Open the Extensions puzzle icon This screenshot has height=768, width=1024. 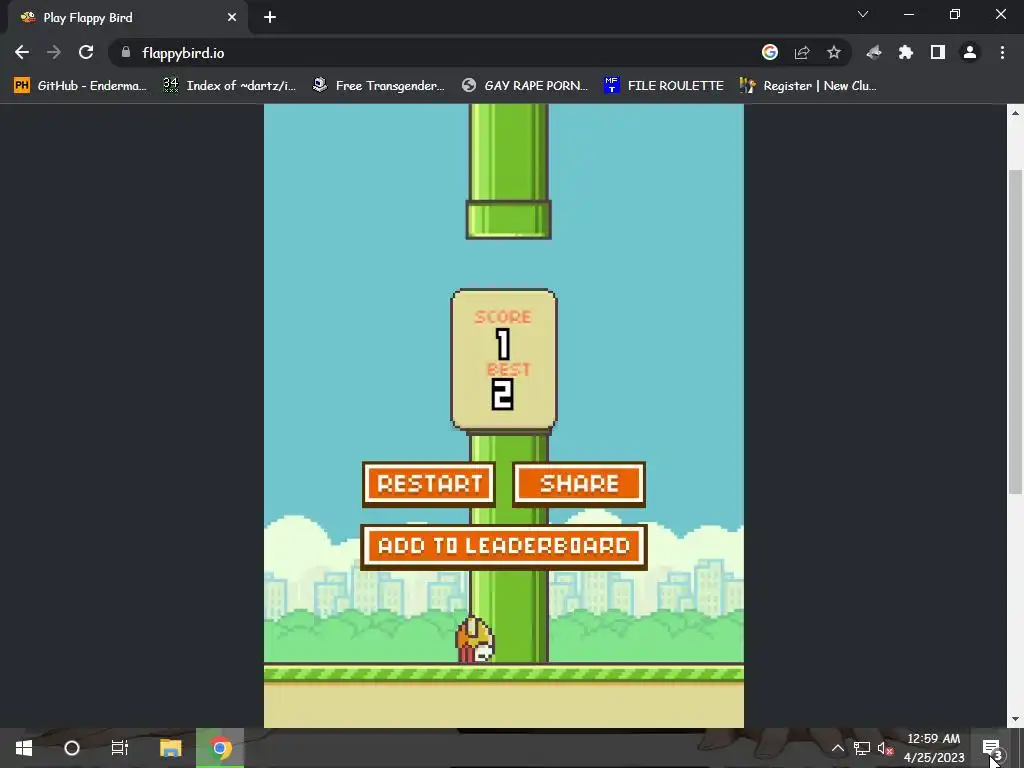coord(906,52)
